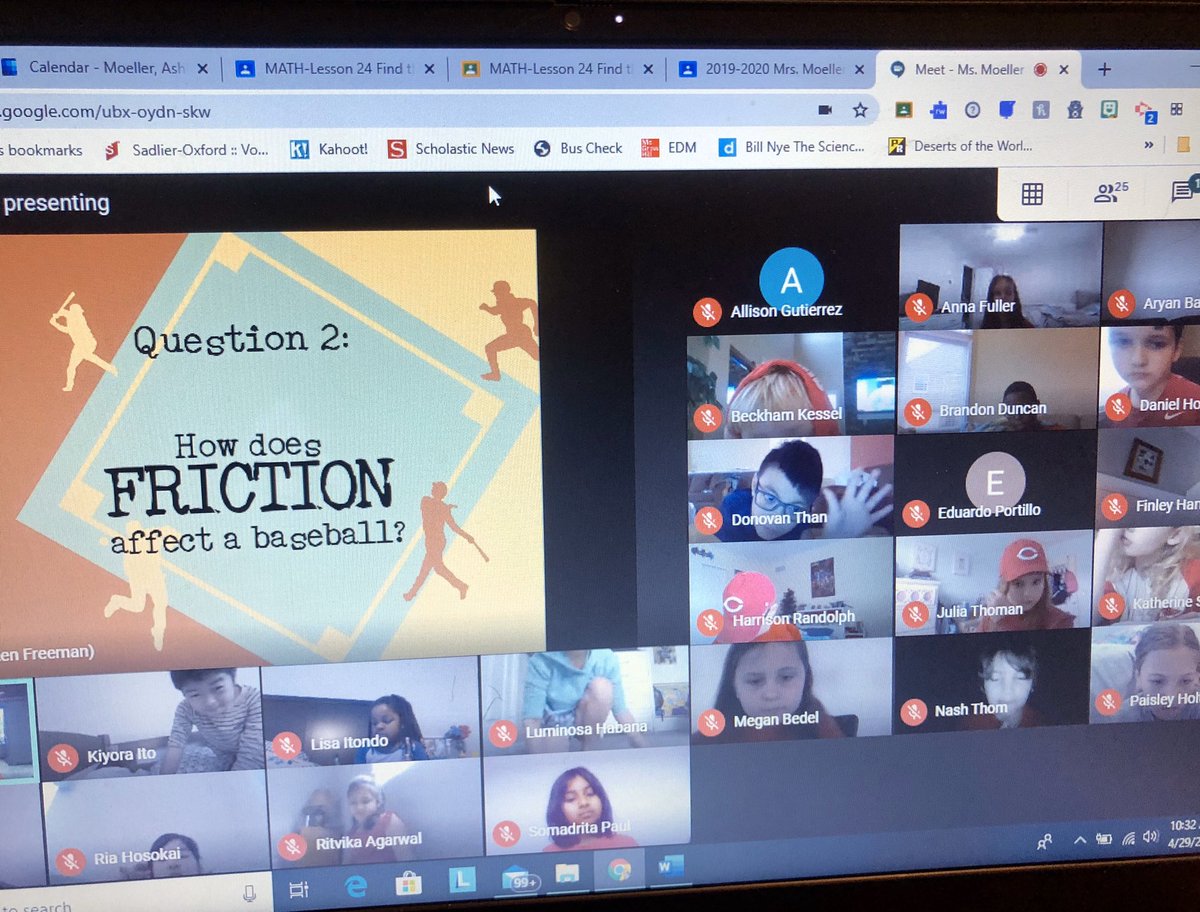1200x912 pixels.
Task: Open Mail app with 99+ badge
Action: coord(521,880)
